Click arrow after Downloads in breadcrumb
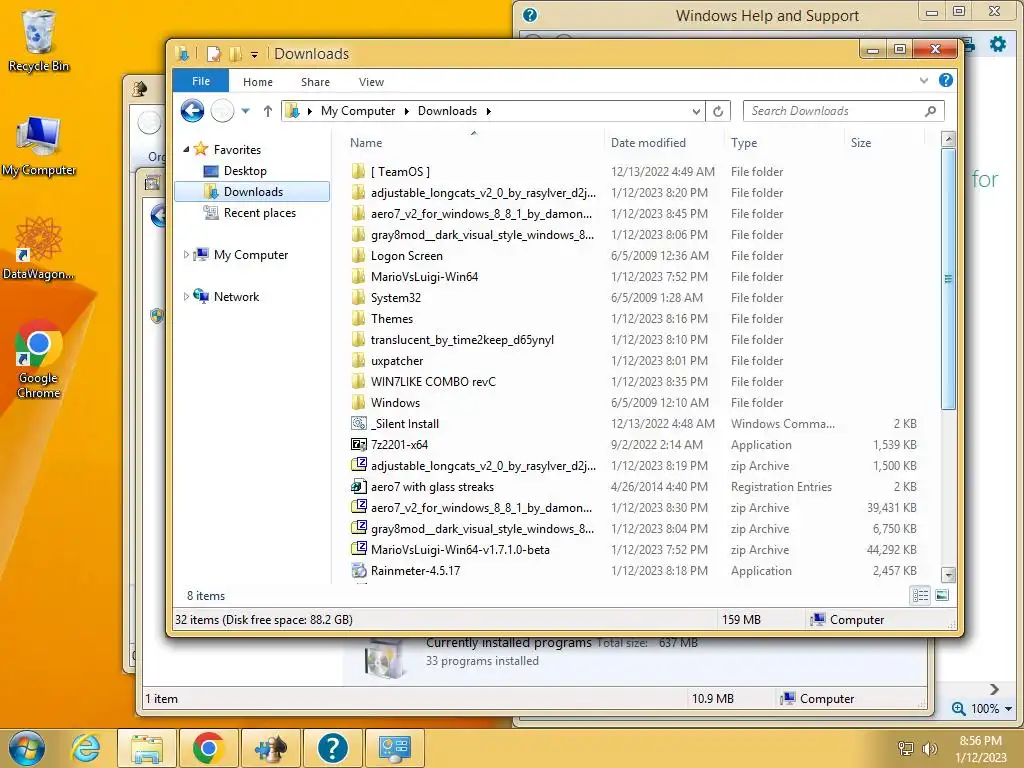Screen dimensions: 1024x768 click(x=488, y=111)
